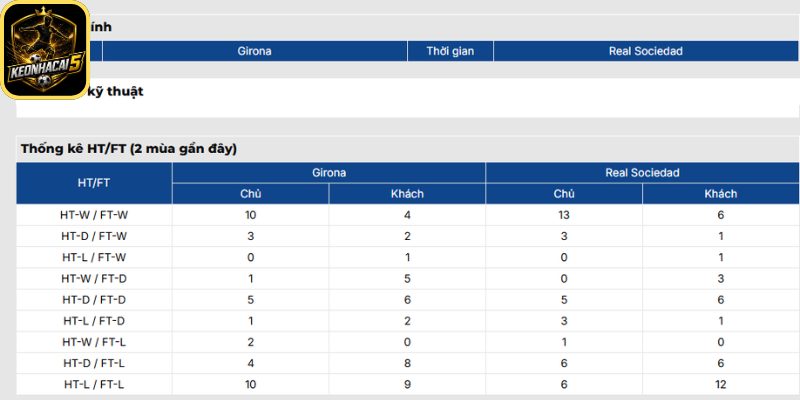Click Girona header in HT/FT statistics table
Screen dimensions: 800x400
click(x=329, y=173)
